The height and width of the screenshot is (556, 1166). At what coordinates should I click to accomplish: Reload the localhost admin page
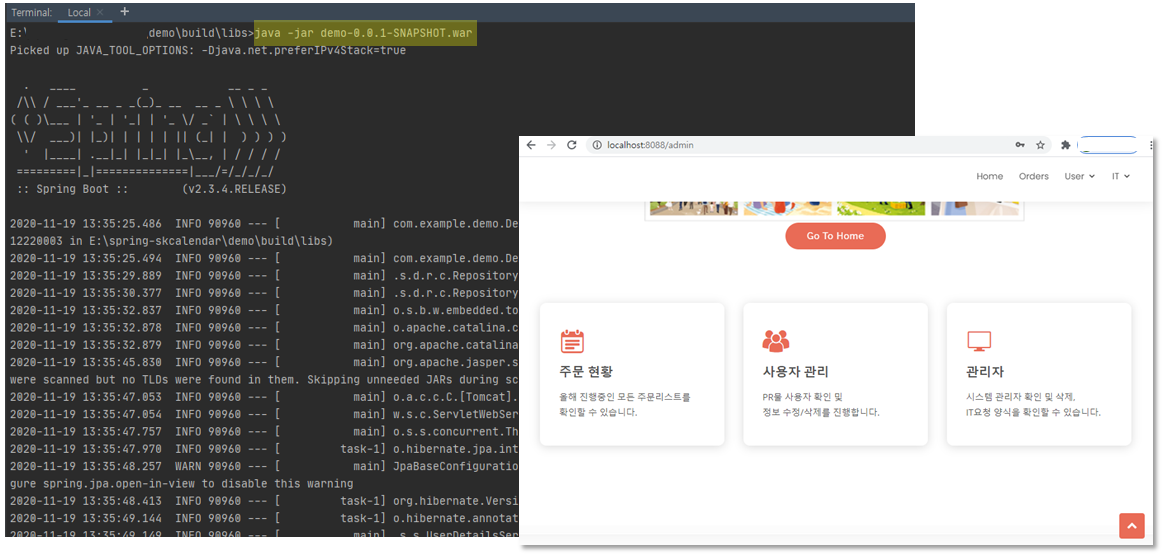pyautogui.click(x=572, y=145)
